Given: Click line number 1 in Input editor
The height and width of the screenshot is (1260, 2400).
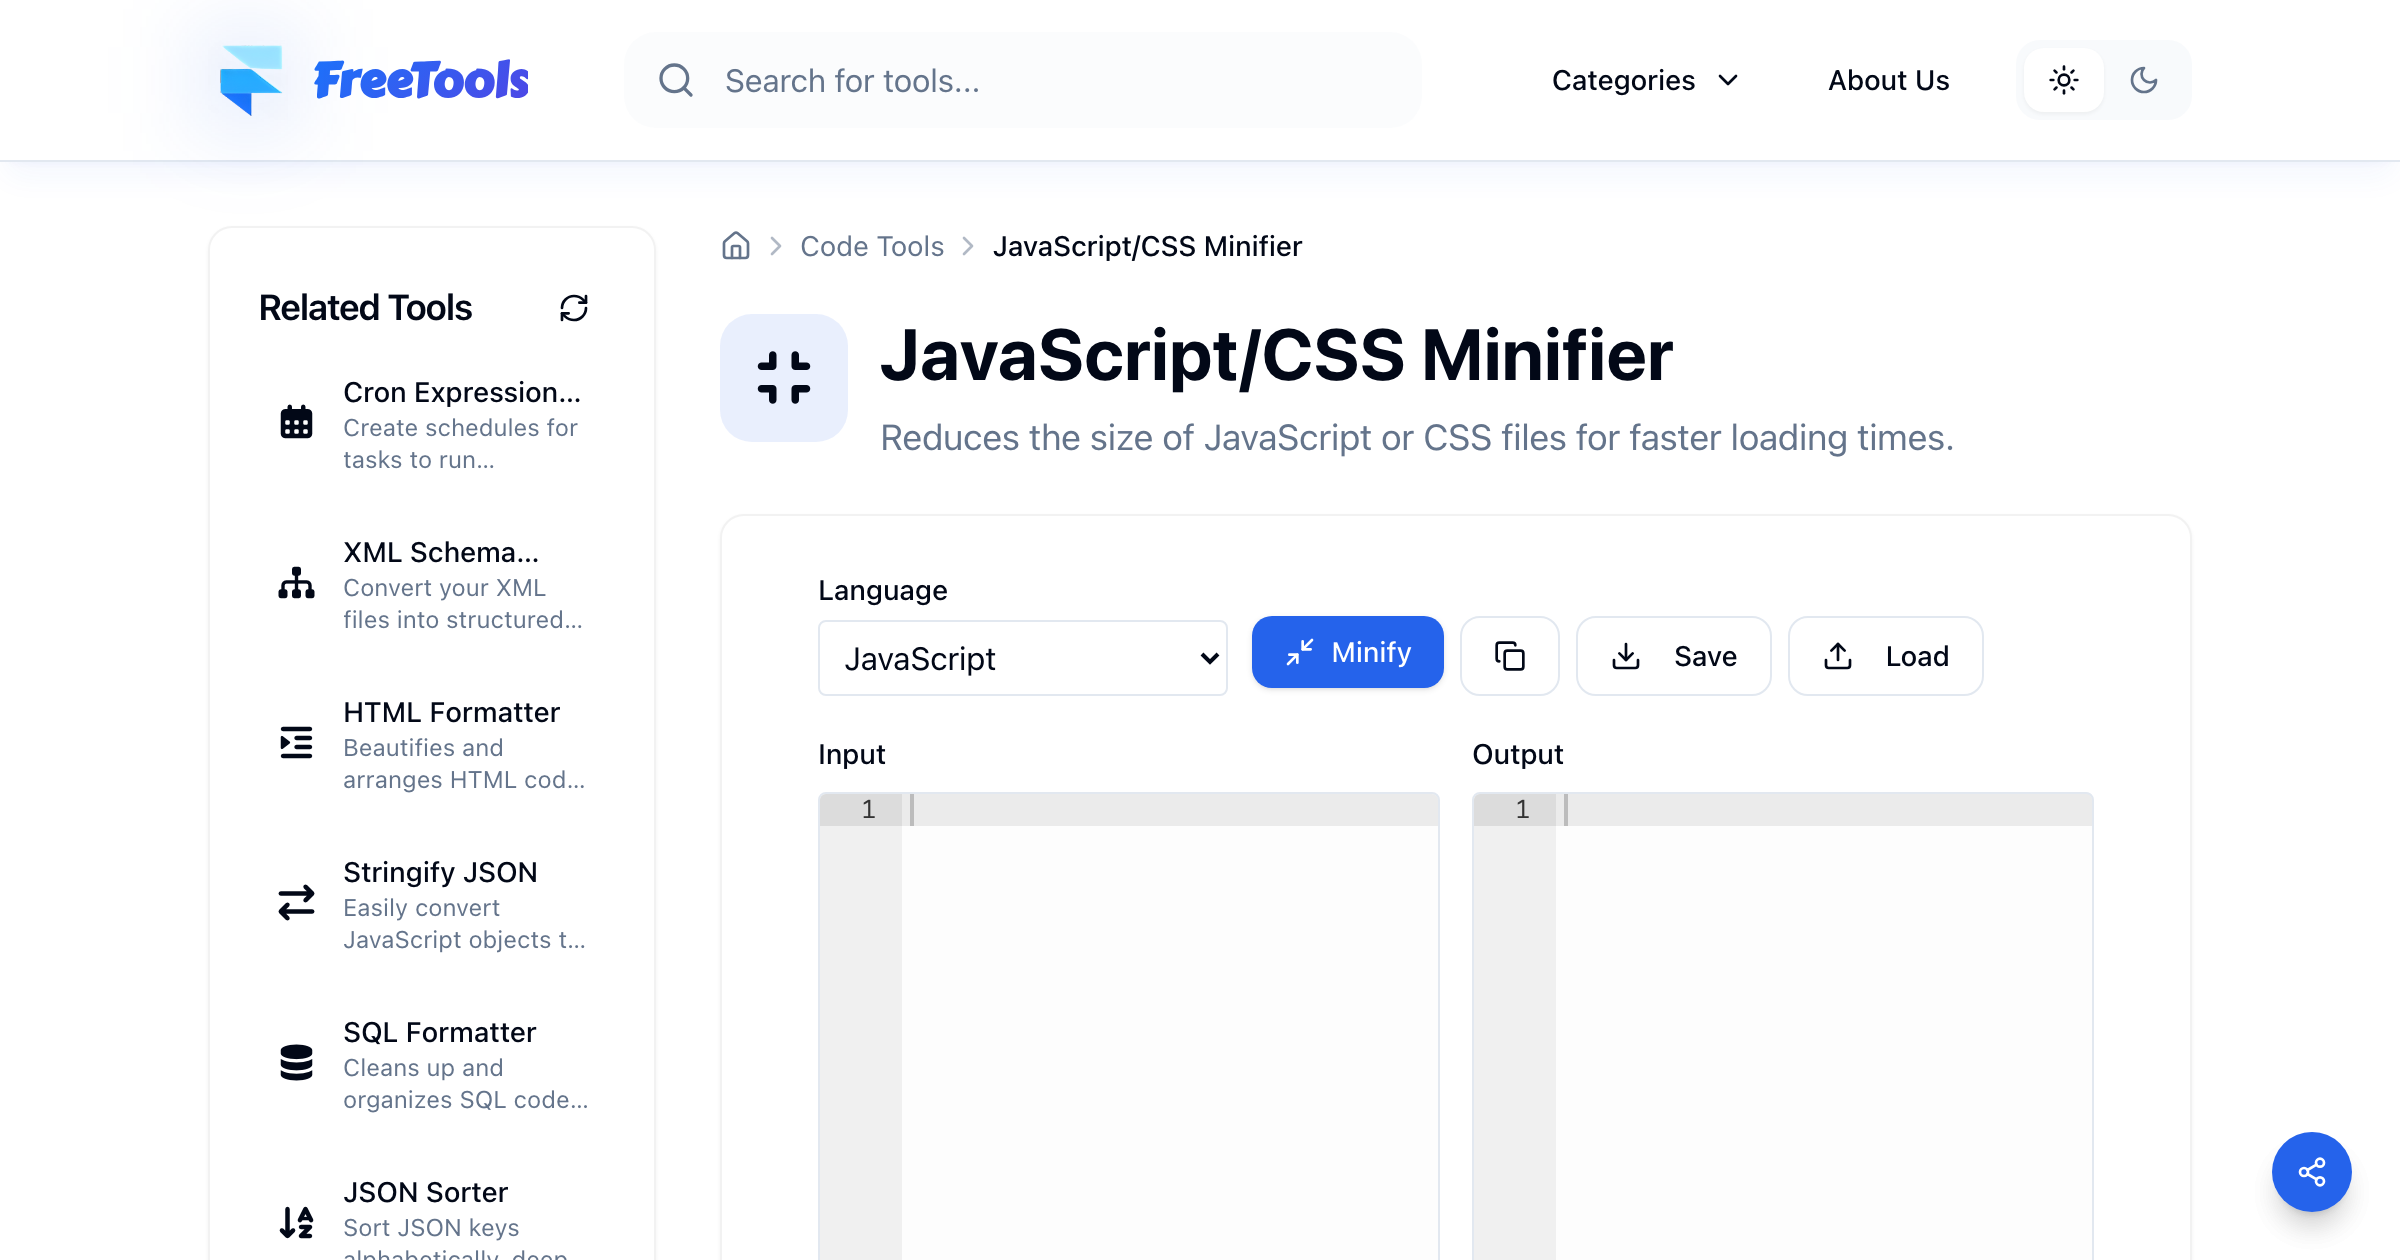Looking at the screenshot, I should click(x=868, y=809).
